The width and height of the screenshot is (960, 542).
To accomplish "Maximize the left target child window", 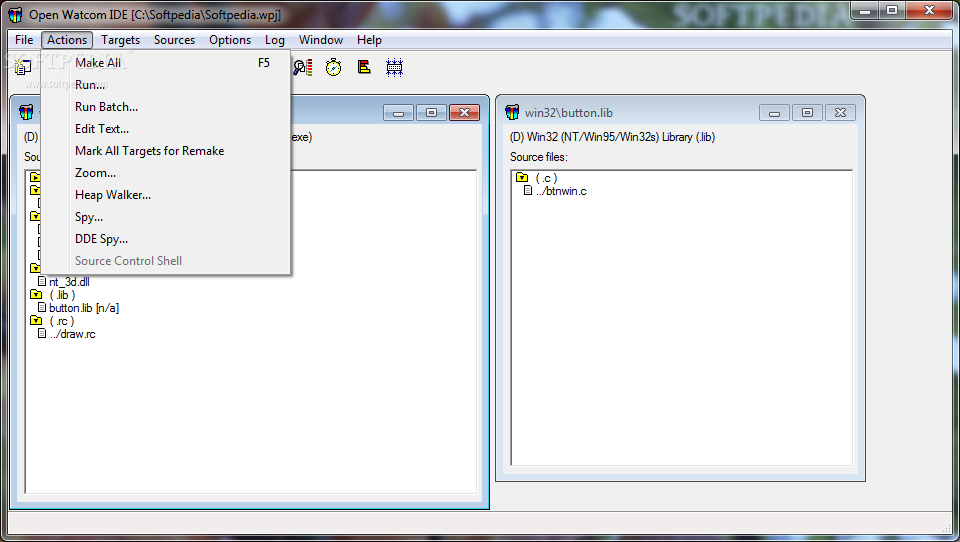I will tap(432, 113).
